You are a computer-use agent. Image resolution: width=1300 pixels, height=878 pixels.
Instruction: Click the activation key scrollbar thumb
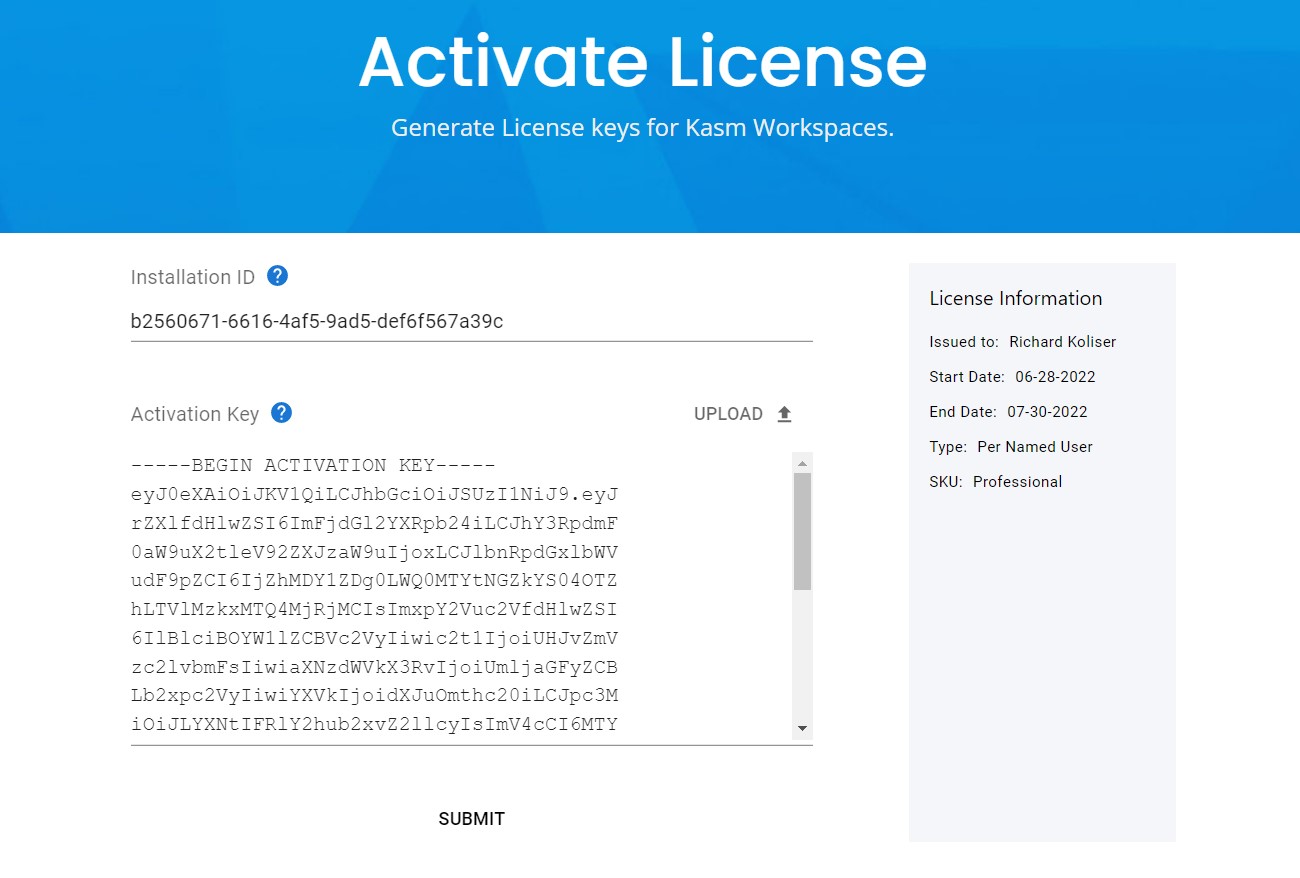click(x=802, y=530)
